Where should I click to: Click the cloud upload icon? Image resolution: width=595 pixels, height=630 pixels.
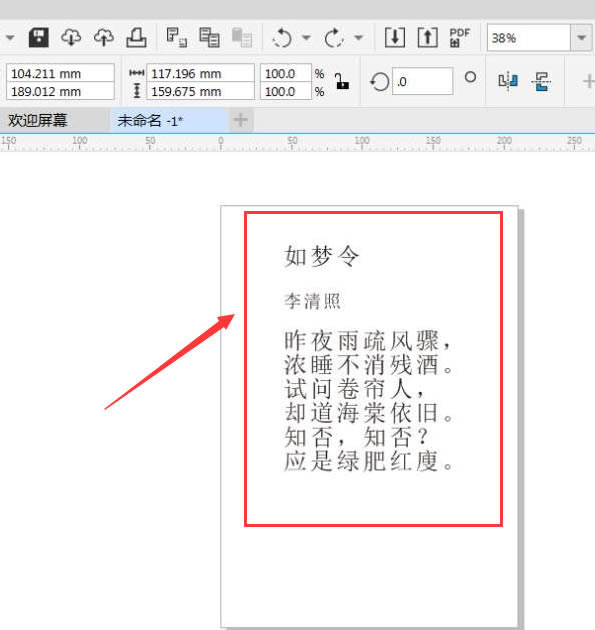104,37
